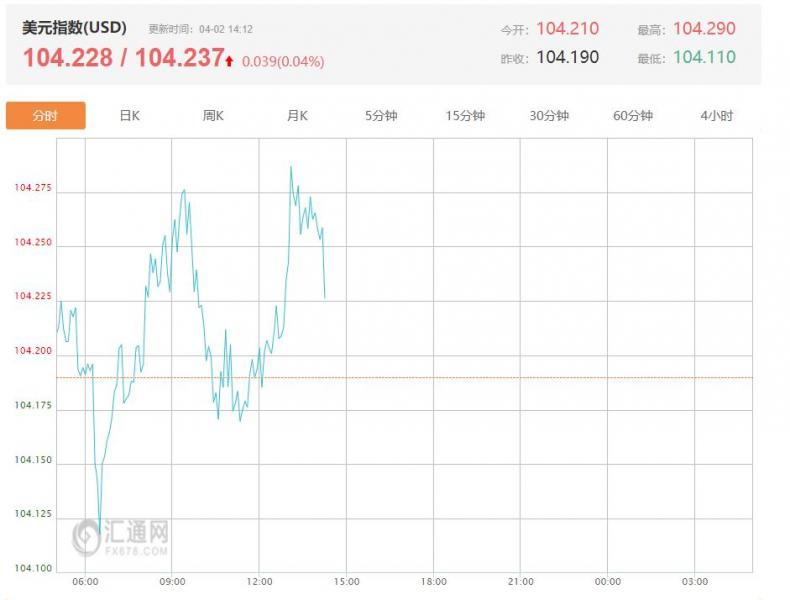The width and height of the screenshot is (790, 600).
Task: Switch to the 4小时 interval tab
Action: coord(717,116)
